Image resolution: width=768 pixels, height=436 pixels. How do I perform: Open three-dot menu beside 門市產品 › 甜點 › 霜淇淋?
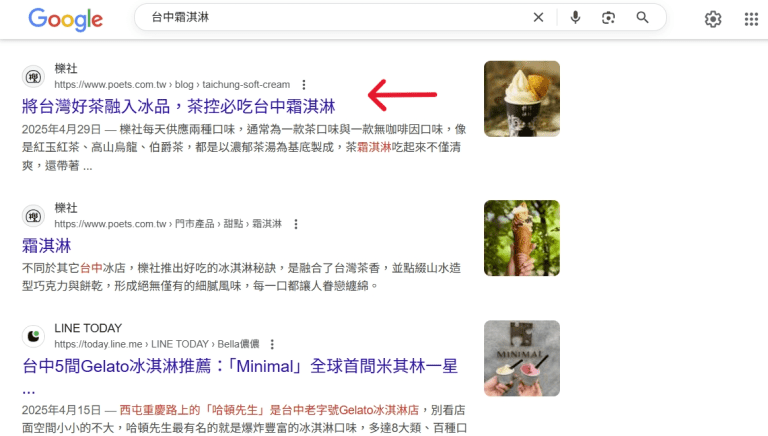[x=296, y=224]
